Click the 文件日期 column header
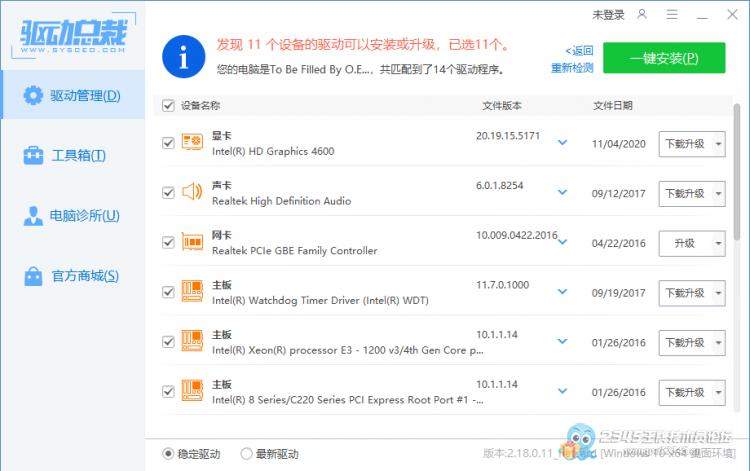 [613, 105]
